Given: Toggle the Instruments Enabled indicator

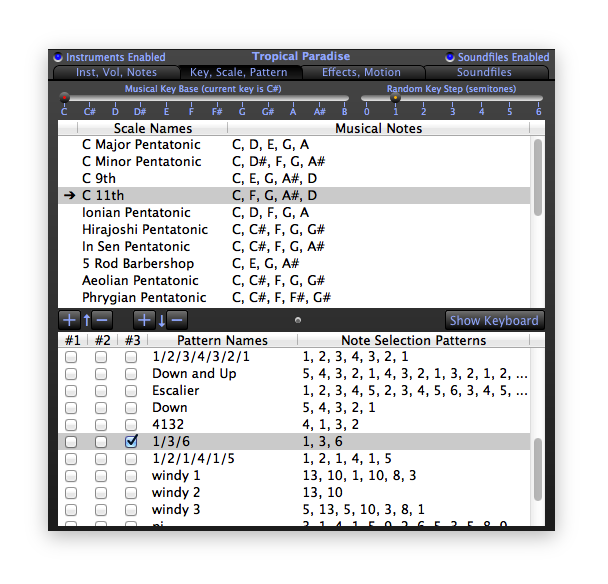Looking at the screenshot, I should [x=58, y=57].
